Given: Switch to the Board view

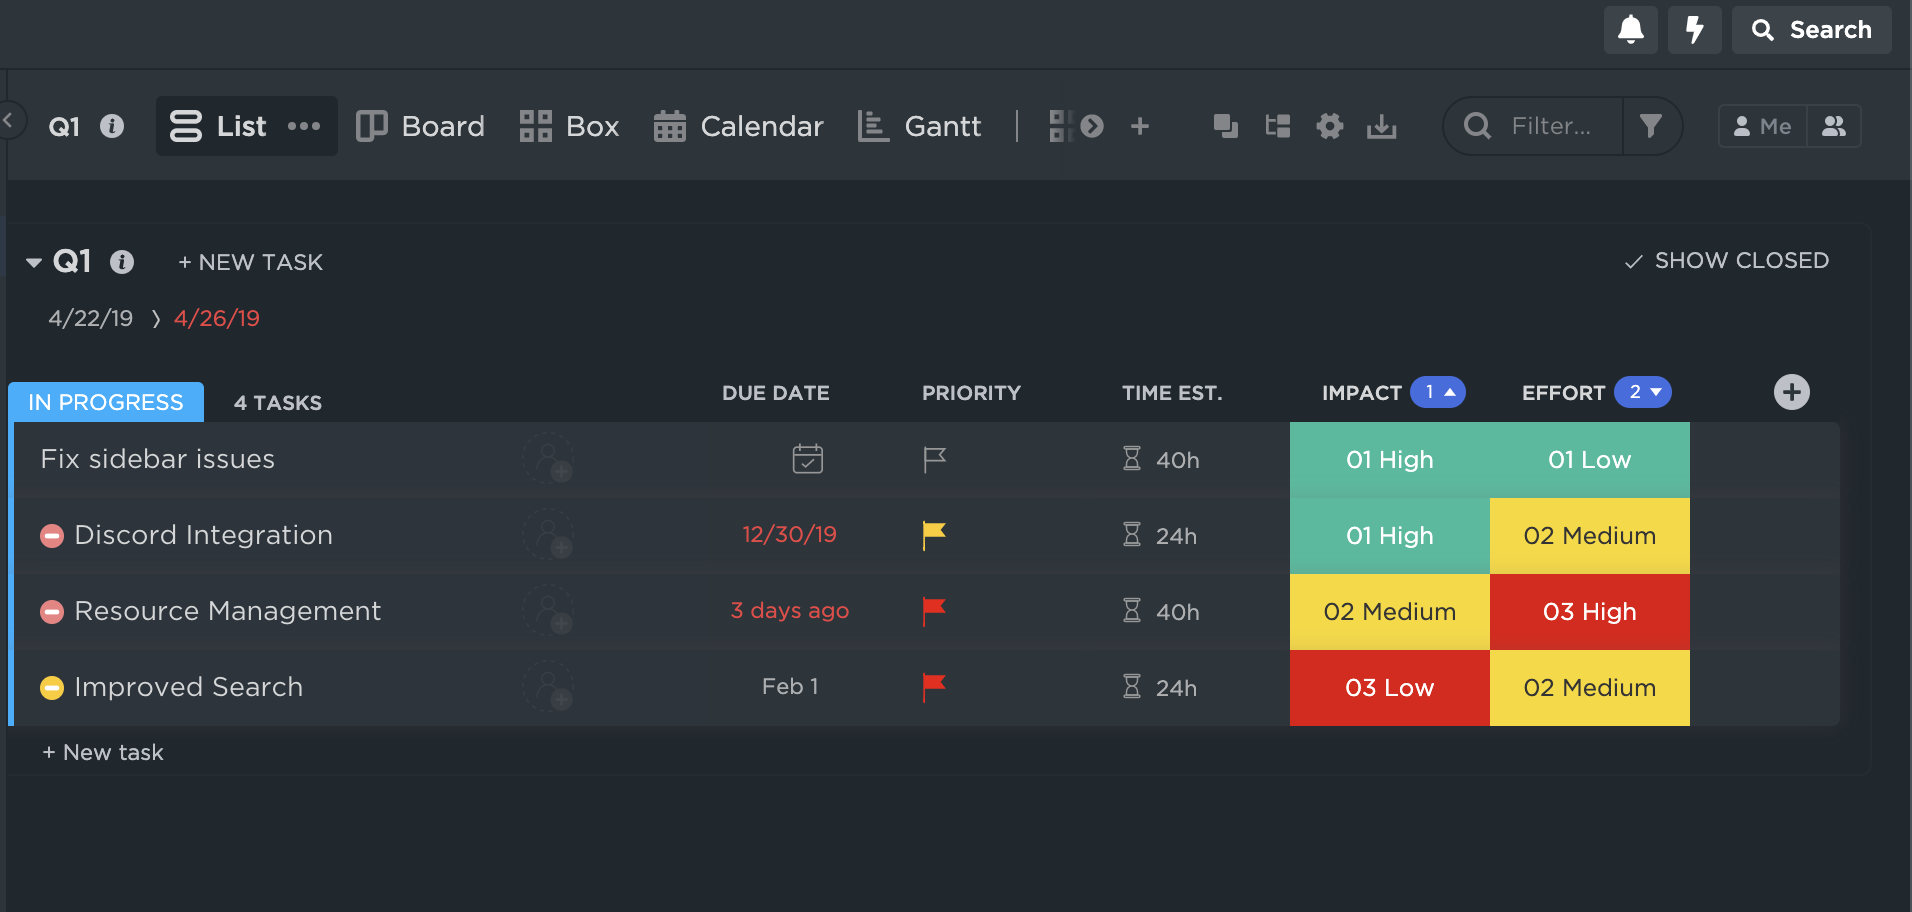Looking at the screenshot, I should 421,126.
